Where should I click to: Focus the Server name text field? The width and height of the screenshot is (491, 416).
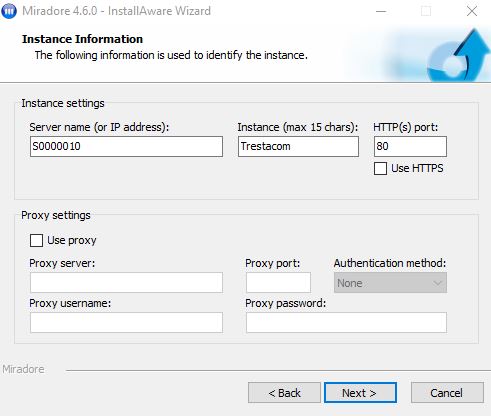pos(126,146)
